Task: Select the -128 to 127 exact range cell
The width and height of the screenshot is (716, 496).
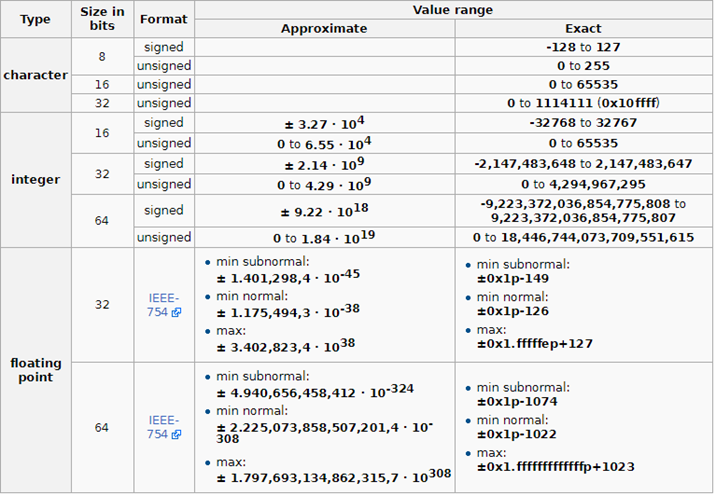Action: coord(583,47)
